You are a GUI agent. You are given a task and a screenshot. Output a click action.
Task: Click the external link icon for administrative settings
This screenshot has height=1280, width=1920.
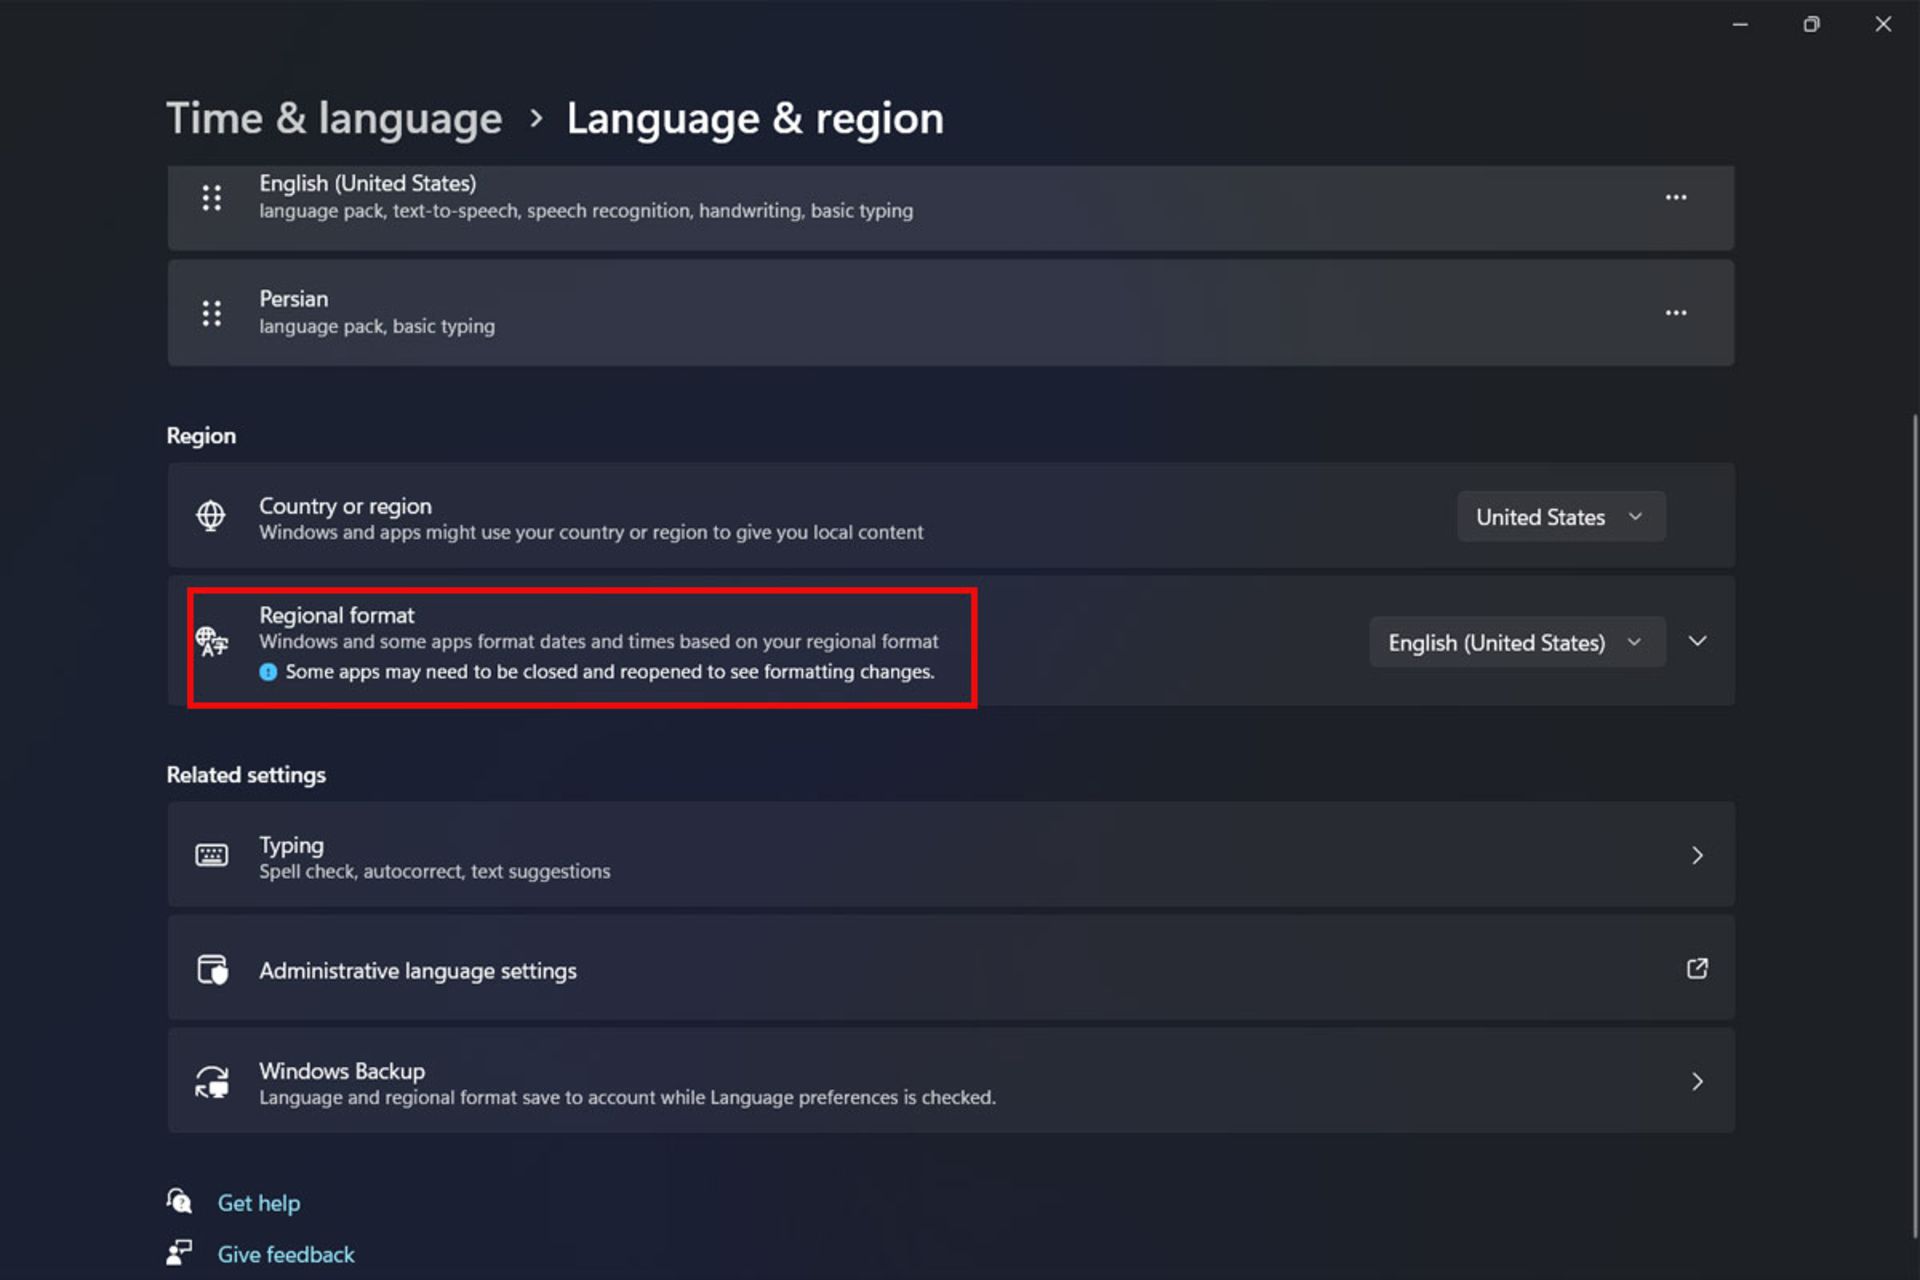[1696, 969]
